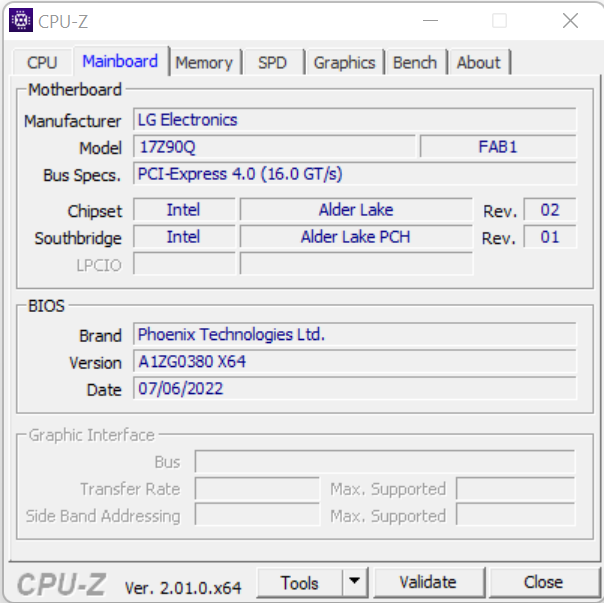
Task: Click the Max. Supported field beside Side Band Addressing
Action: pos(515,514)
